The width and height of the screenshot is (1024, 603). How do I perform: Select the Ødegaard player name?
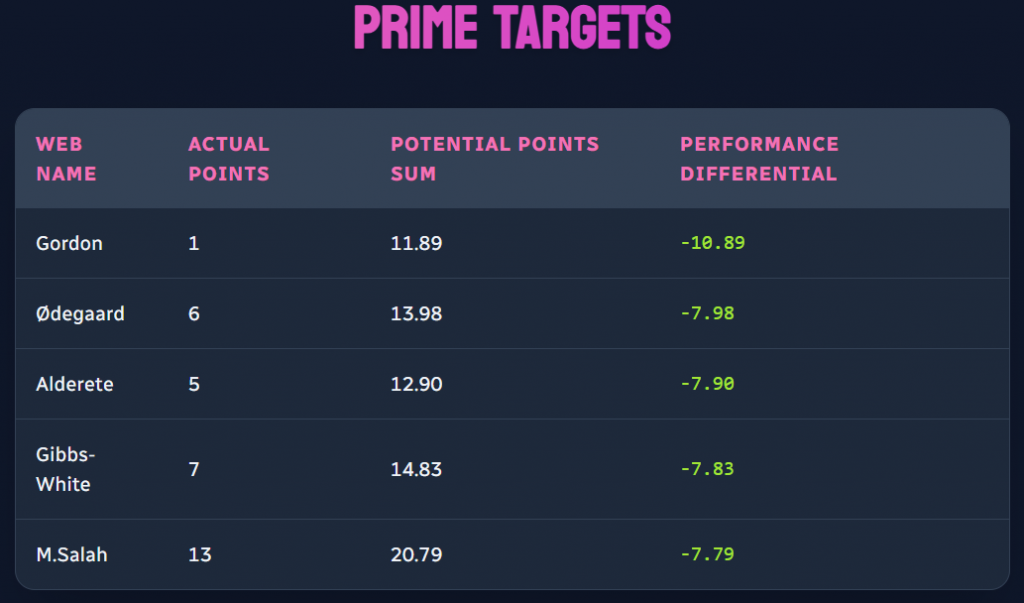point(80,314)
